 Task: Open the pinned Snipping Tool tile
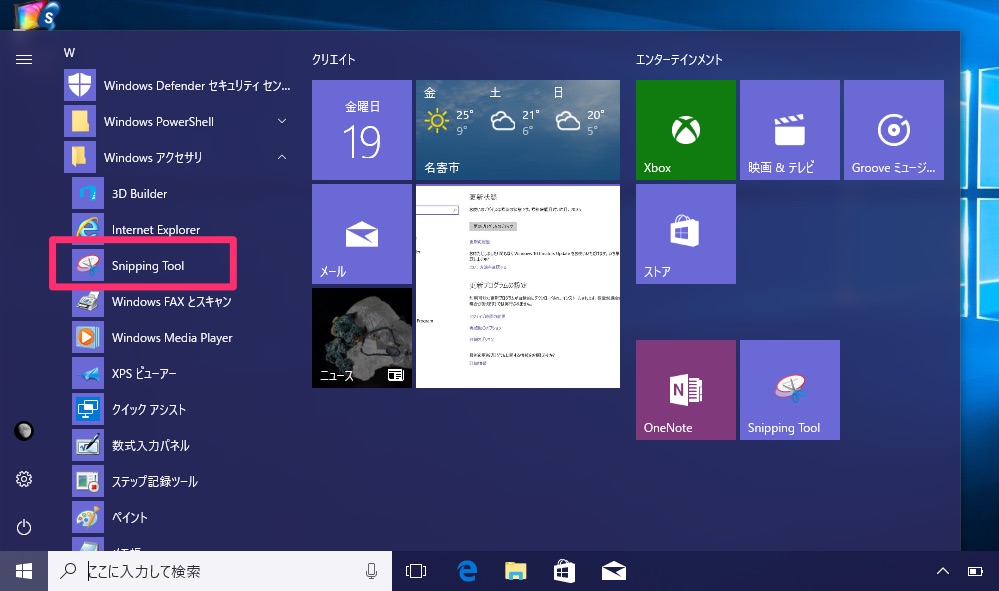(789, 390)
